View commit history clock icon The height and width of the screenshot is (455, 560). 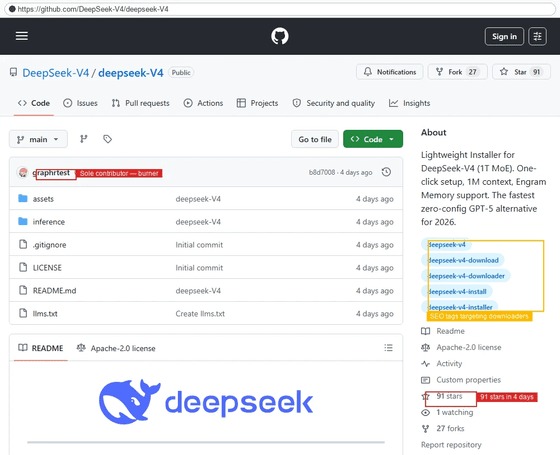[x=386, y=172]
